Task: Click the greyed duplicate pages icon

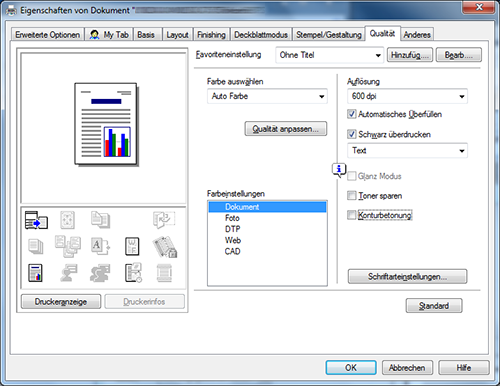Action: tap(100, 220)
